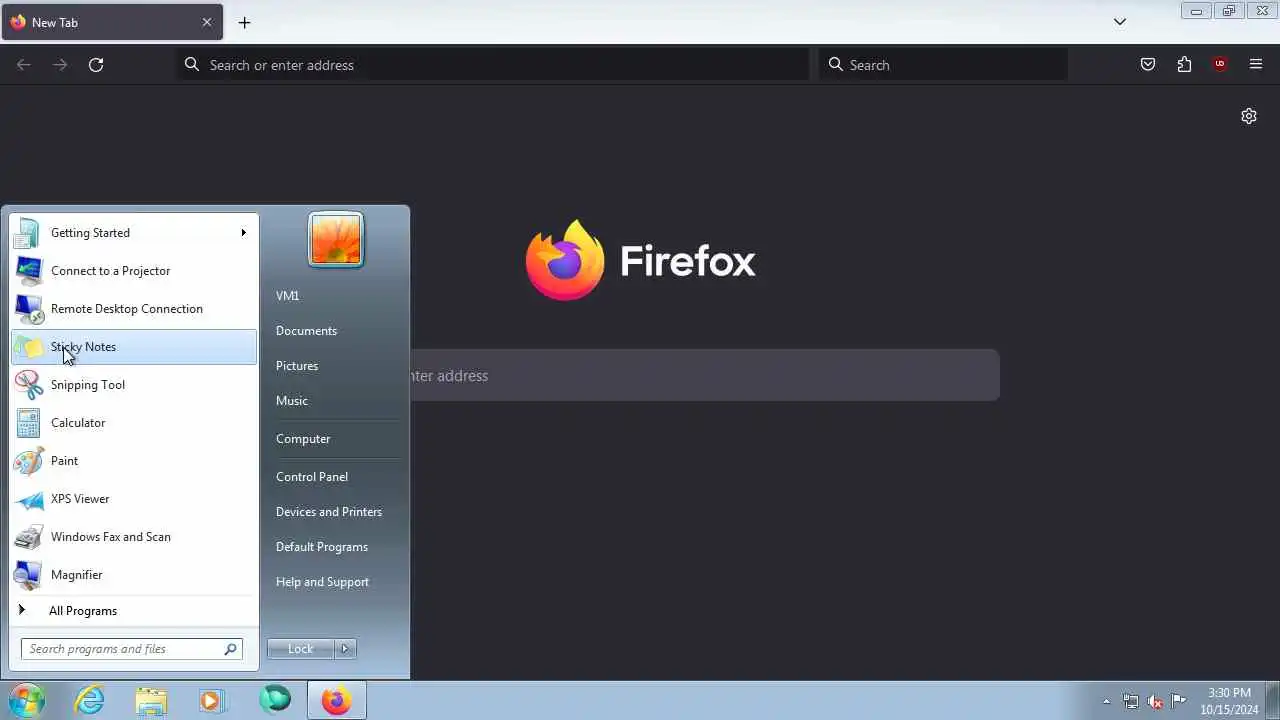Launch Connect to a Projector

tap(134, 271)
